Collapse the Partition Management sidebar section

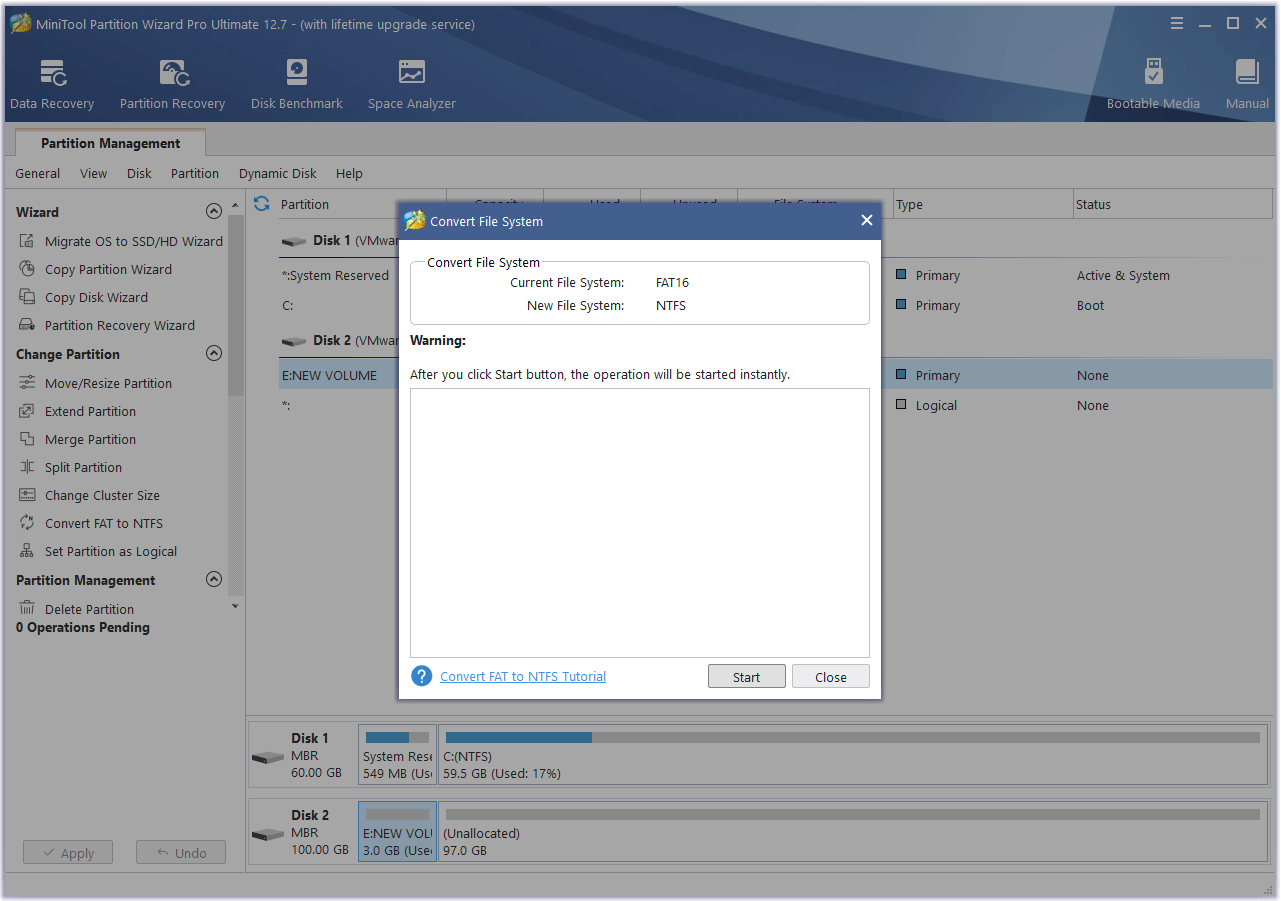pyautogui.click(x=213, y=580)
